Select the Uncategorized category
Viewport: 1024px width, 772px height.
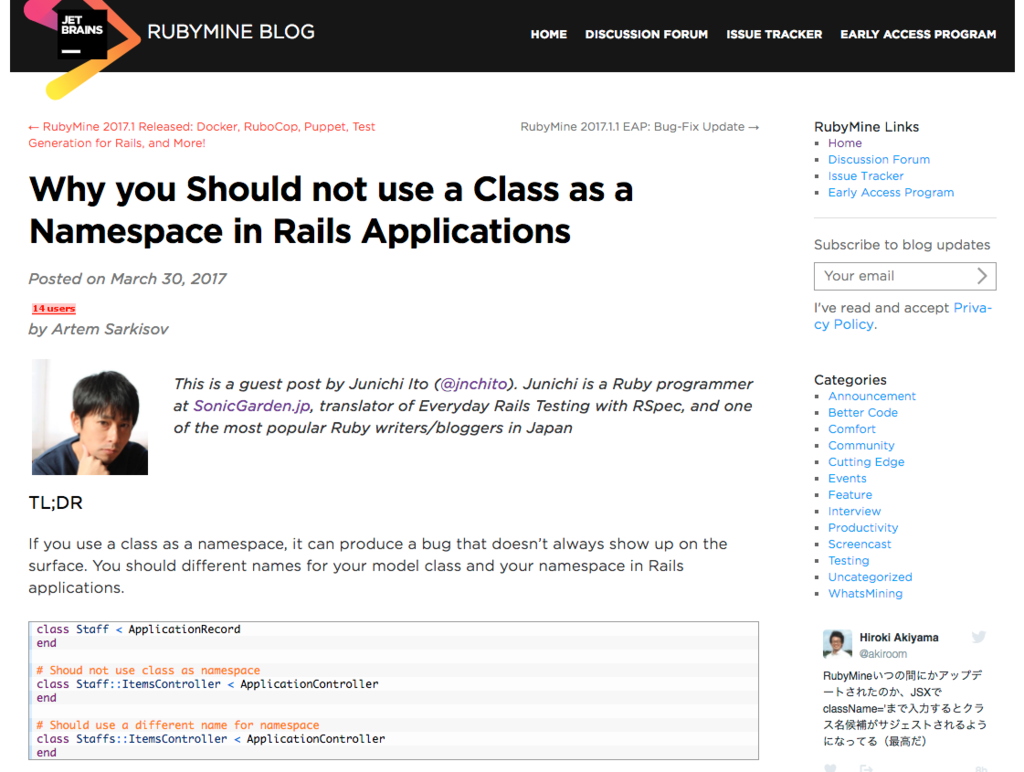870,577
